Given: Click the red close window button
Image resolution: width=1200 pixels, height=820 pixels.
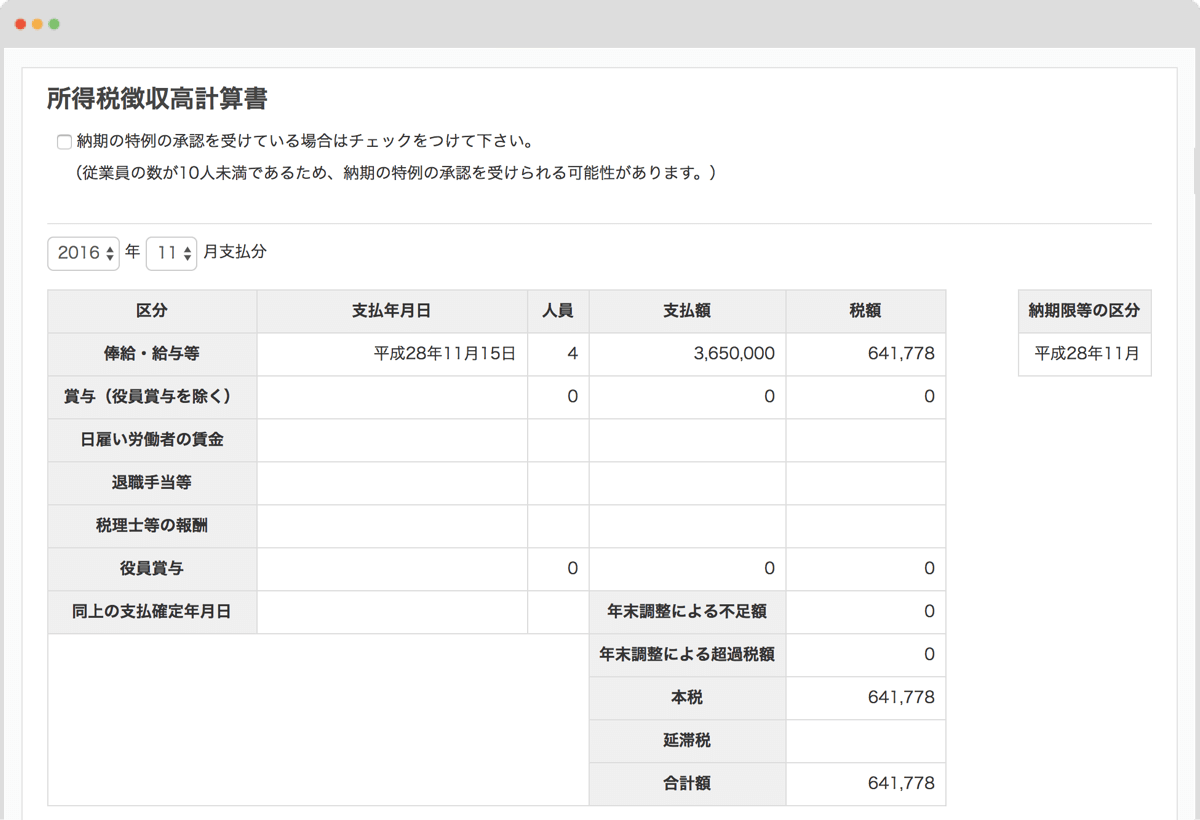Looking at the screenshot, I should (x=20, y=24).
